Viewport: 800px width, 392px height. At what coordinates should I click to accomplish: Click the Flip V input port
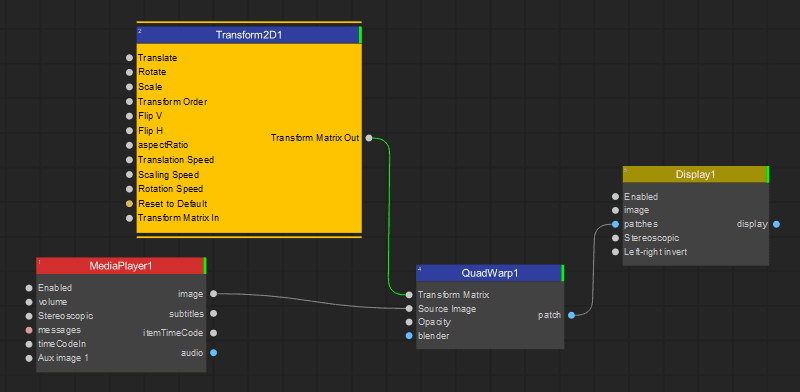point(130,116)
